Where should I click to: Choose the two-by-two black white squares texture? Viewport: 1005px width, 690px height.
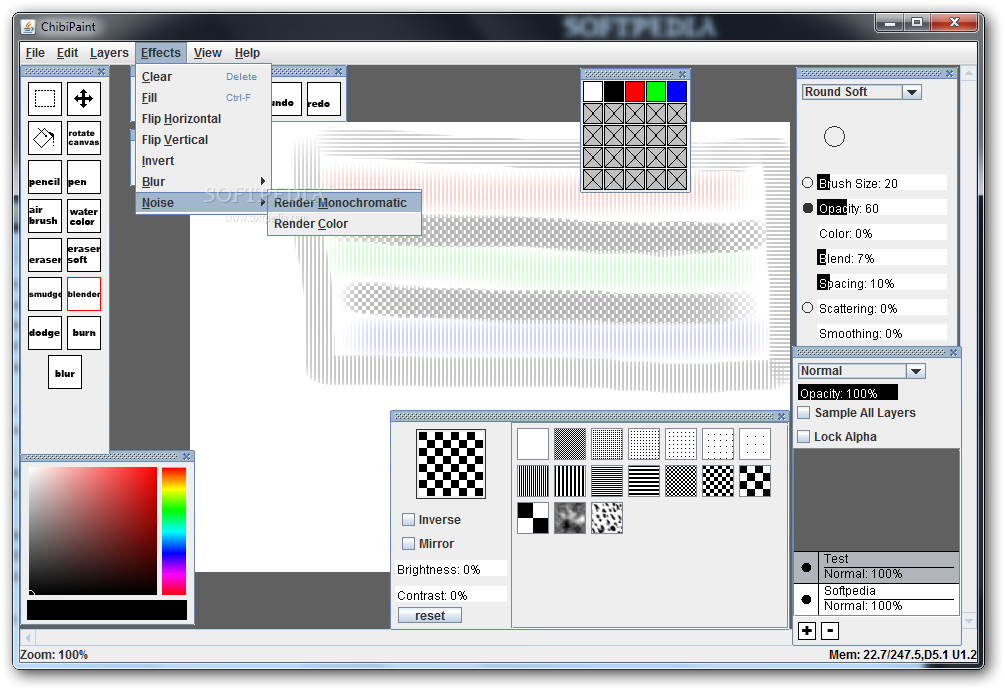533,518
